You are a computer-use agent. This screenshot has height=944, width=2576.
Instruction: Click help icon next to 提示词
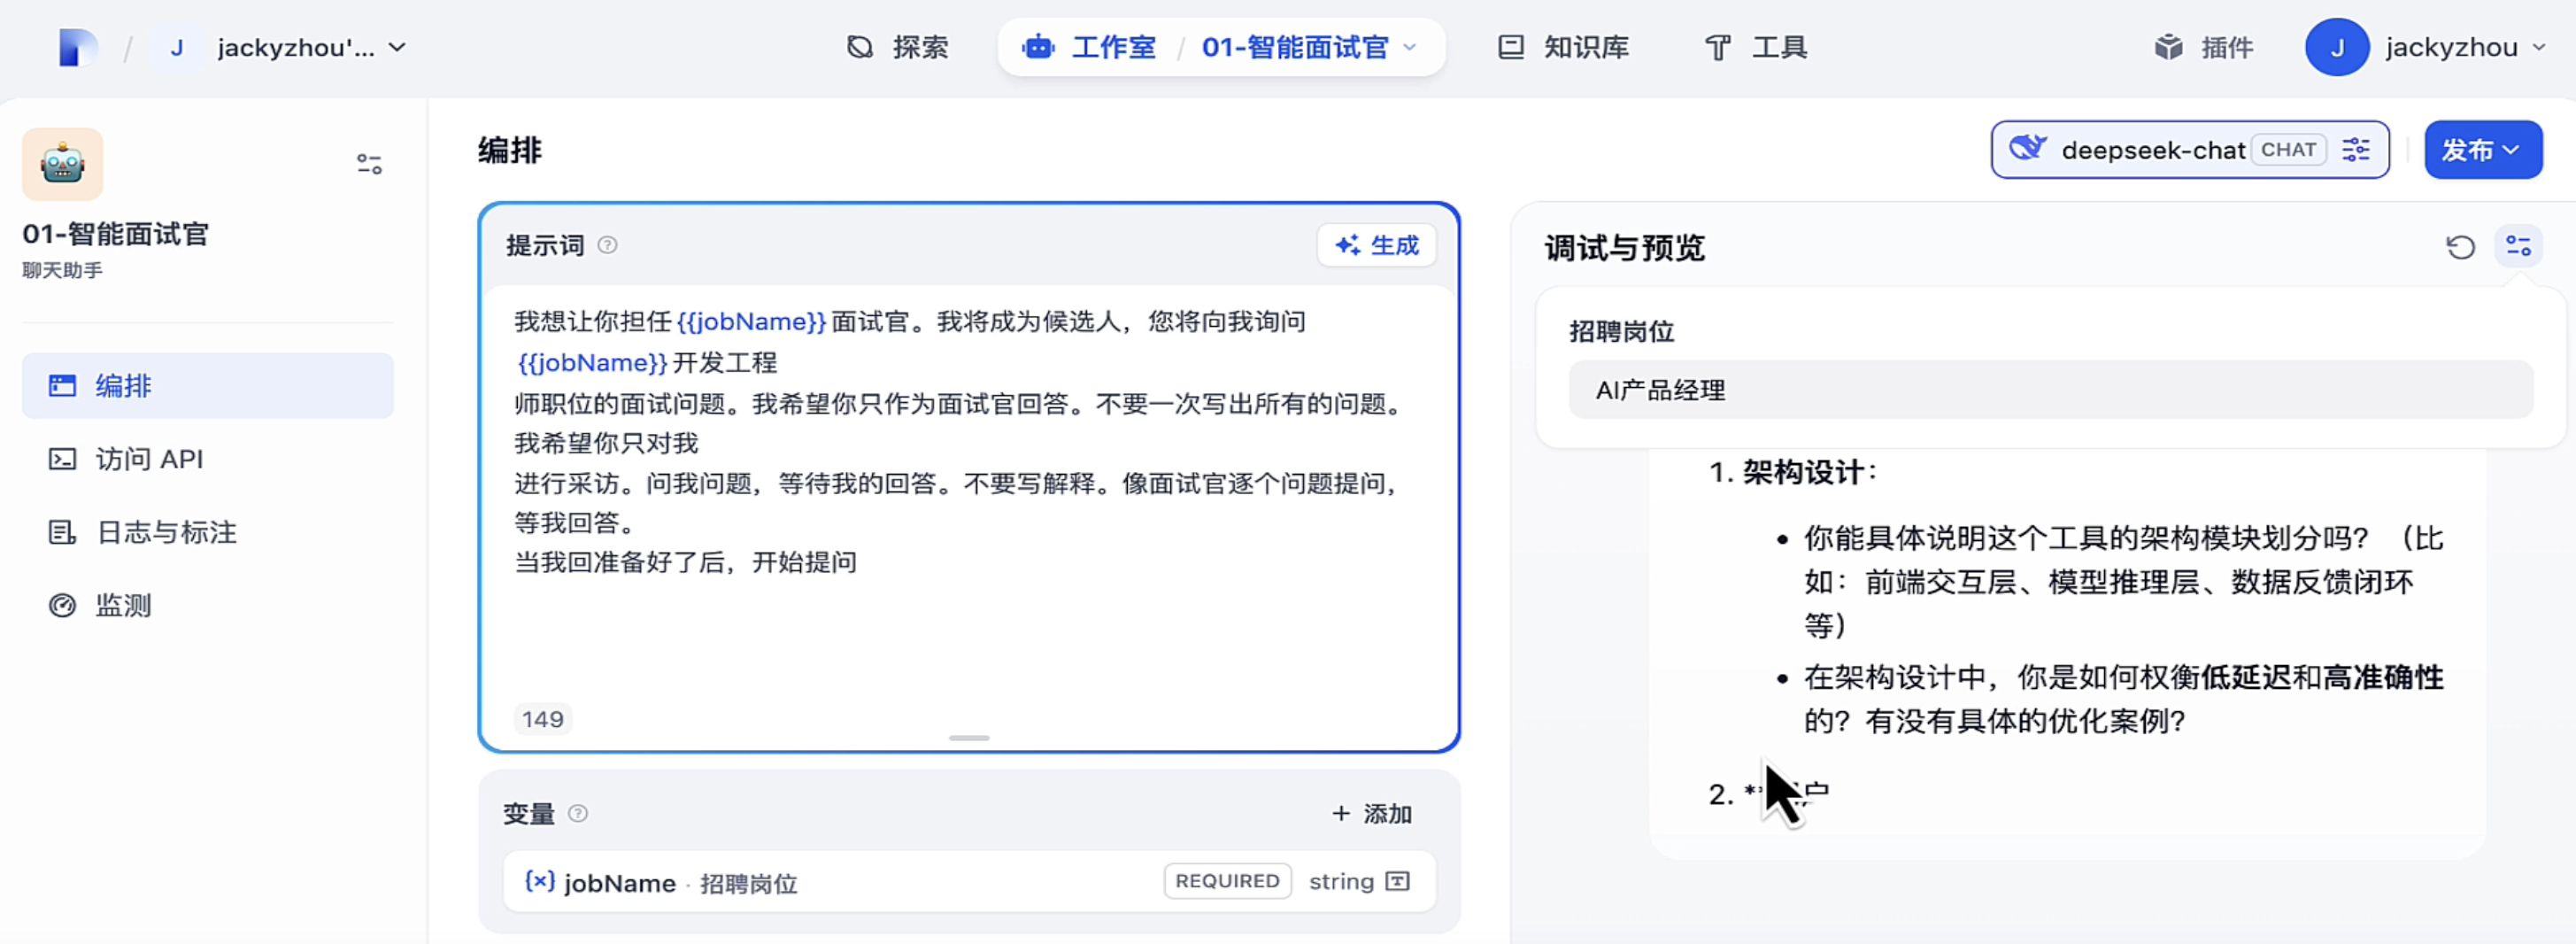click(607, 245)
